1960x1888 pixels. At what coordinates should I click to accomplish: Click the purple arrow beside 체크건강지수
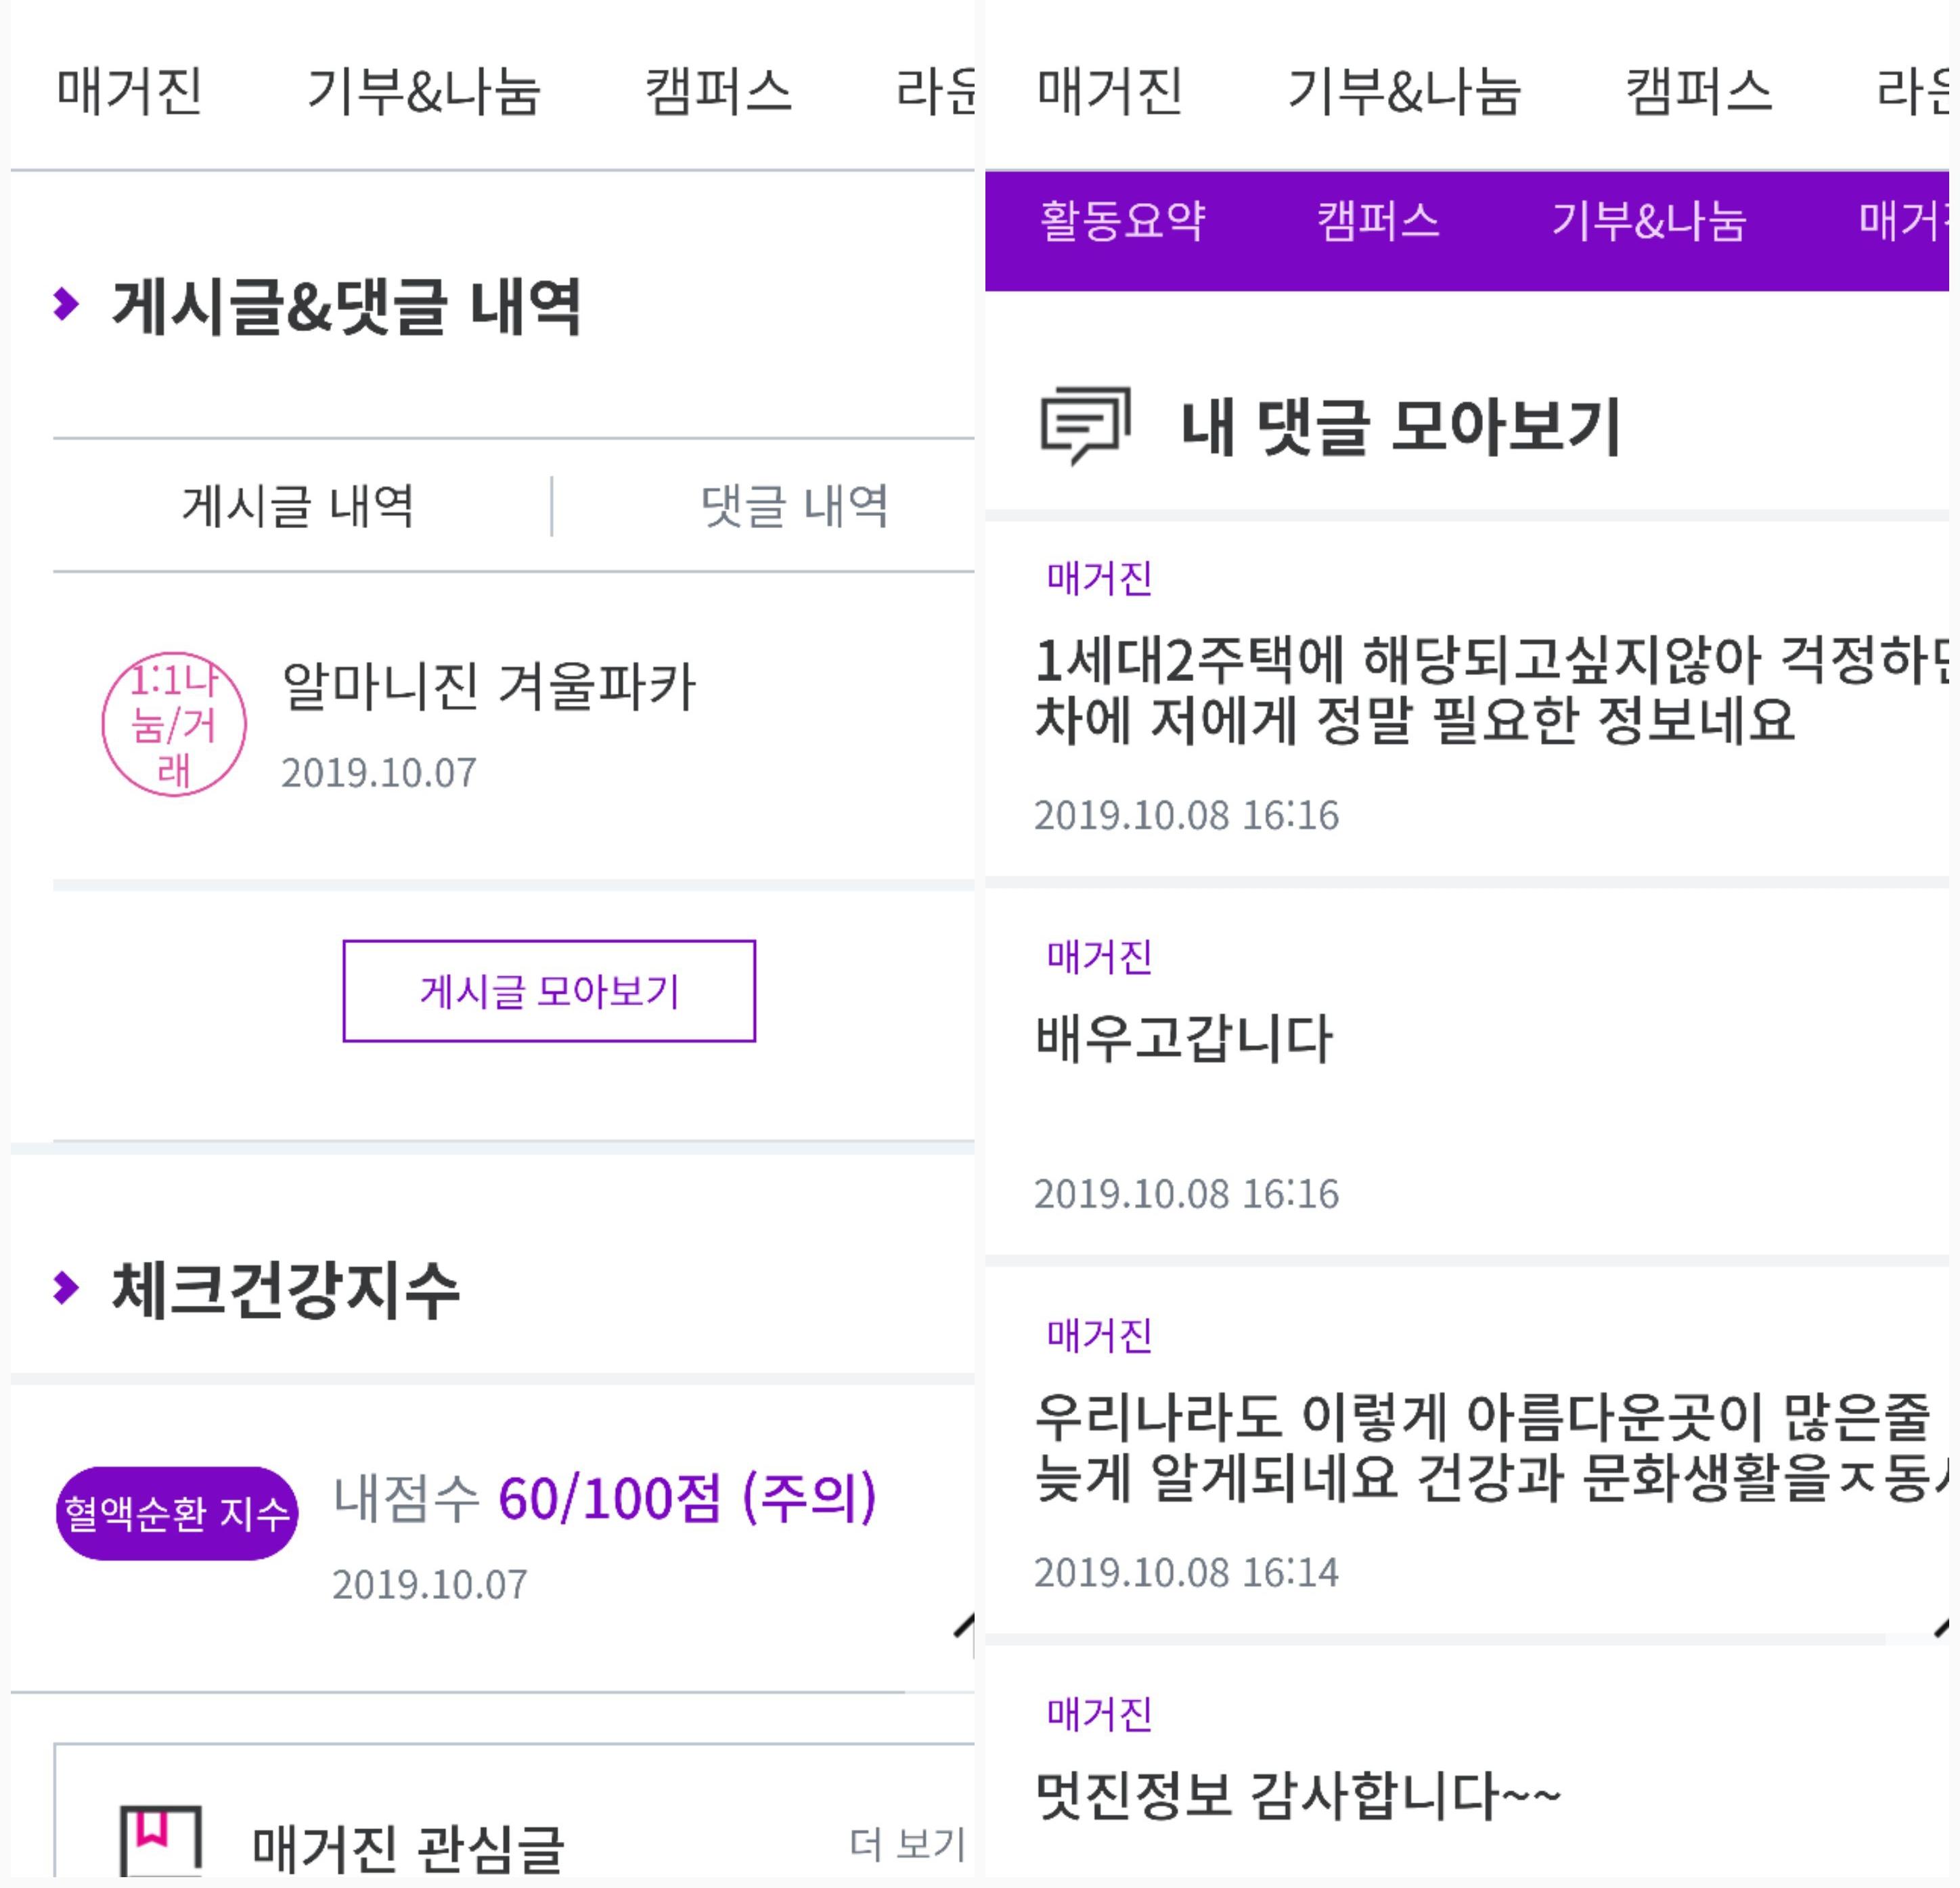pos(66,1287)
